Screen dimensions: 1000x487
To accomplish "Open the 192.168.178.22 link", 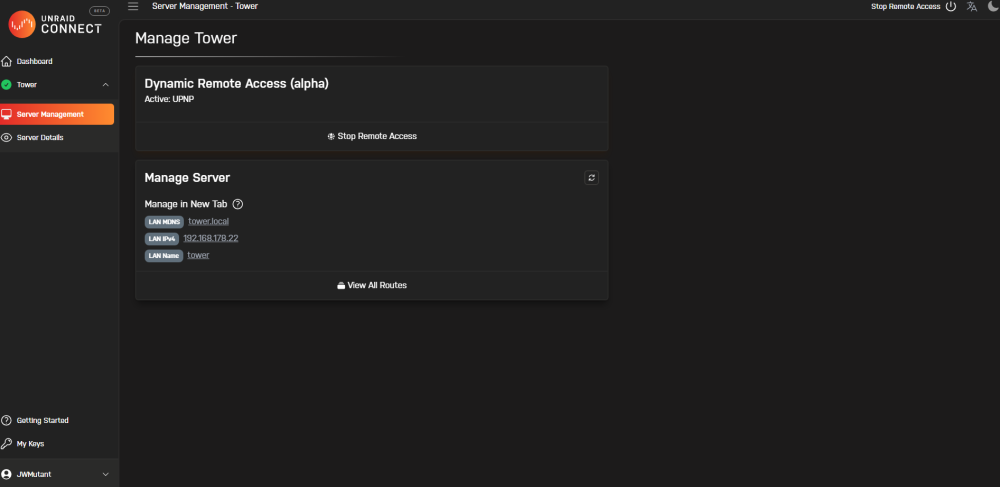I will (211, 238).
